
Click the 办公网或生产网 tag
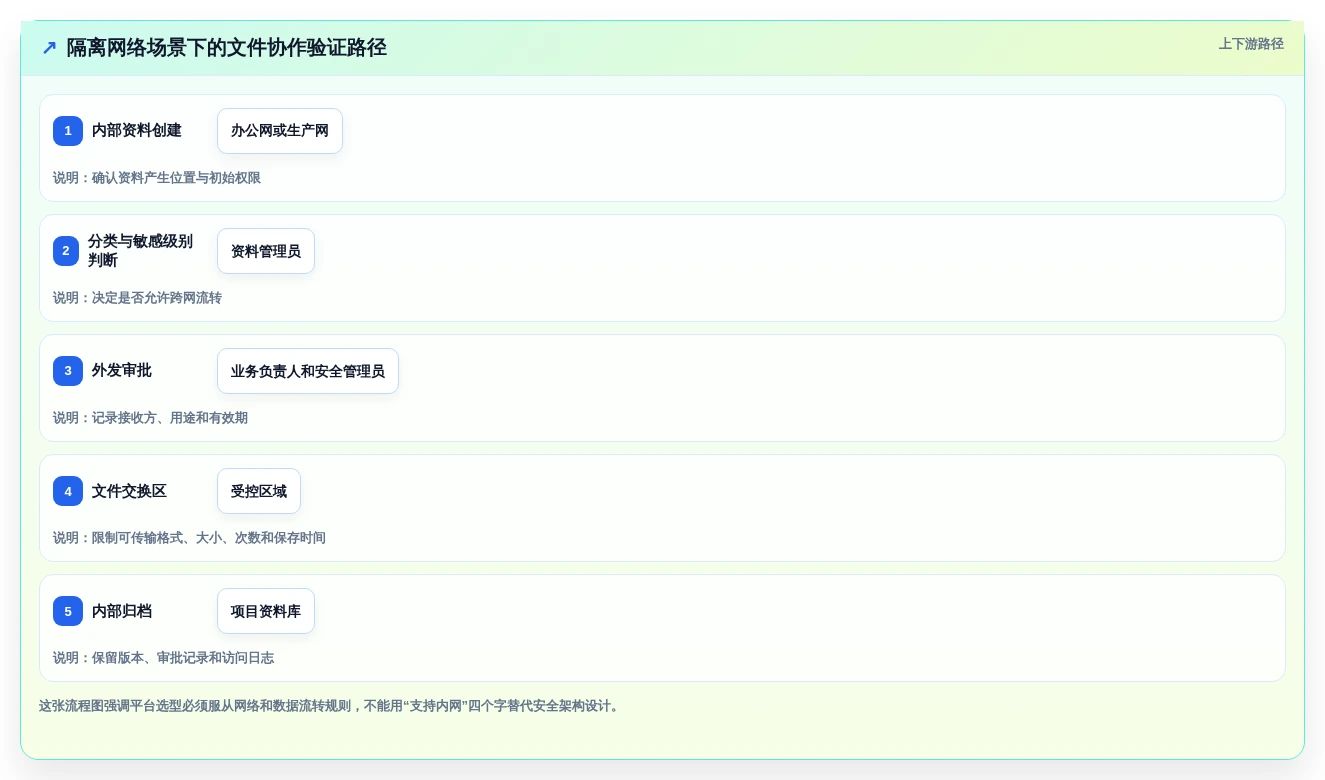pos(280,131)
